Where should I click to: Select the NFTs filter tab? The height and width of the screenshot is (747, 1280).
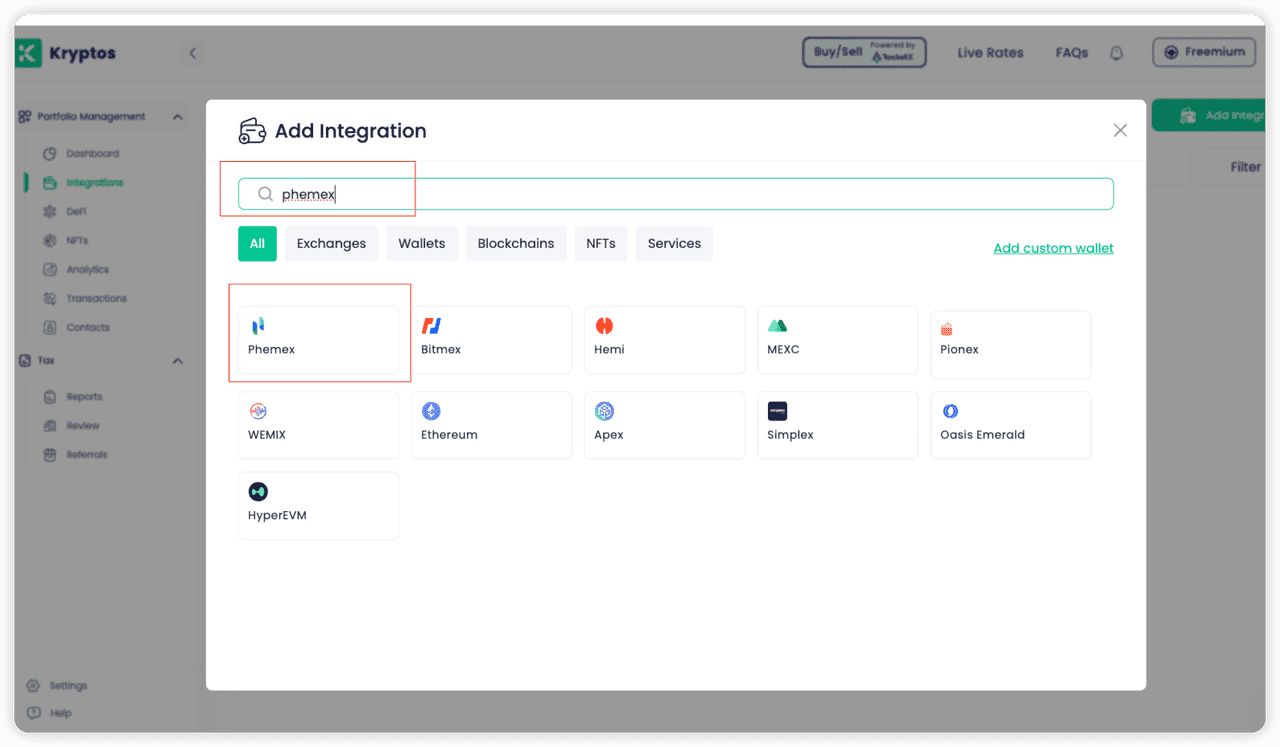coord(601,244)
